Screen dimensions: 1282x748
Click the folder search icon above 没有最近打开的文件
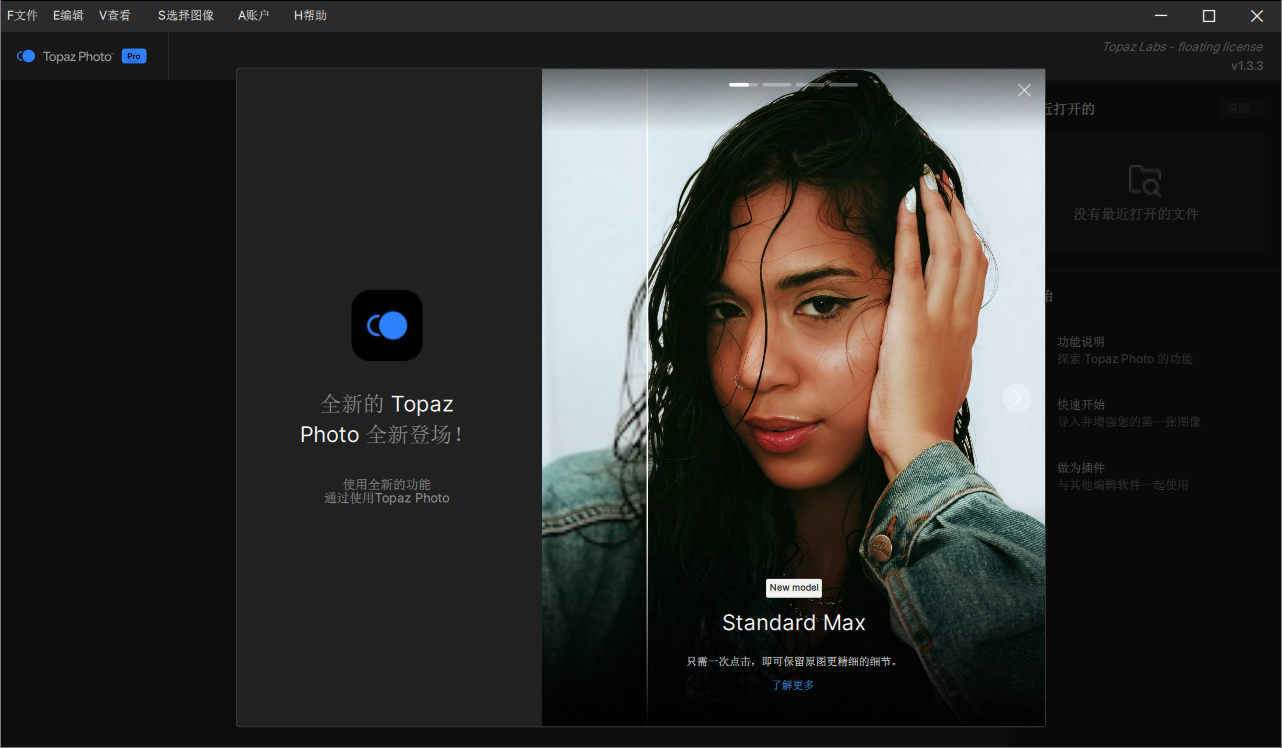1145,180
